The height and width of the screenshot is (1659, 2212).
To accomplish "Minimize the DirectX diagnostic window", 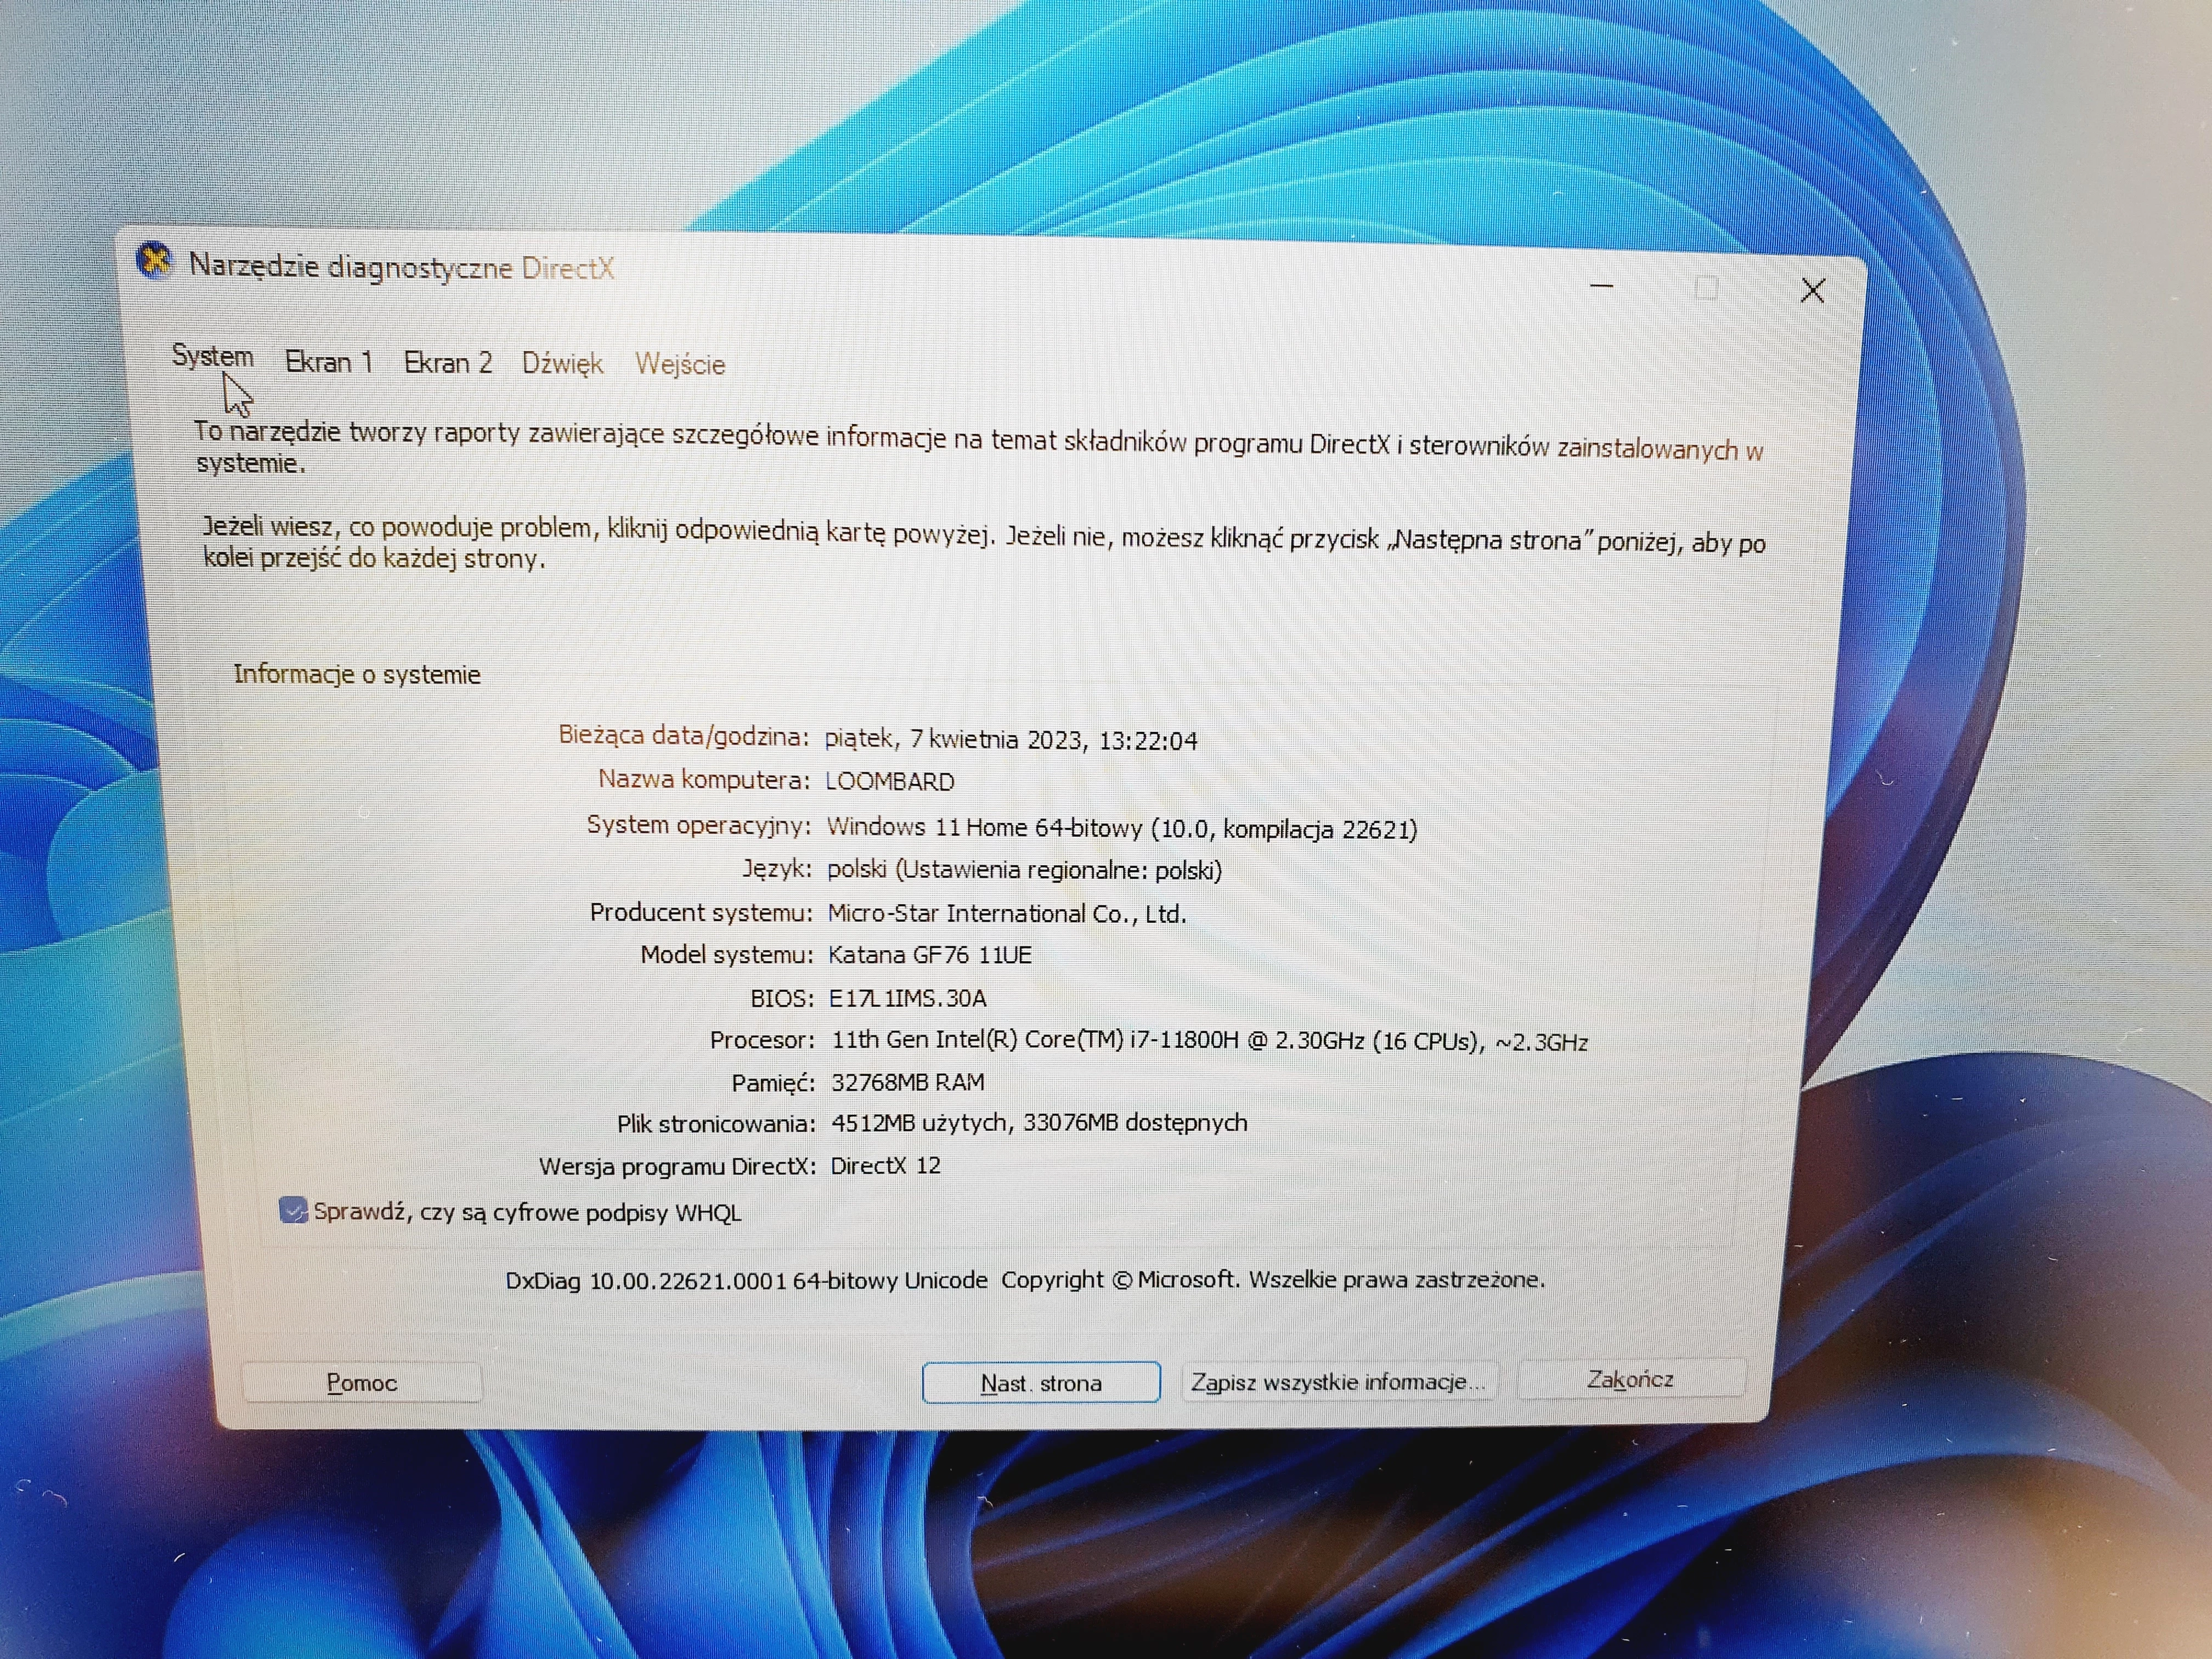I will click(x=1602, y=287).
